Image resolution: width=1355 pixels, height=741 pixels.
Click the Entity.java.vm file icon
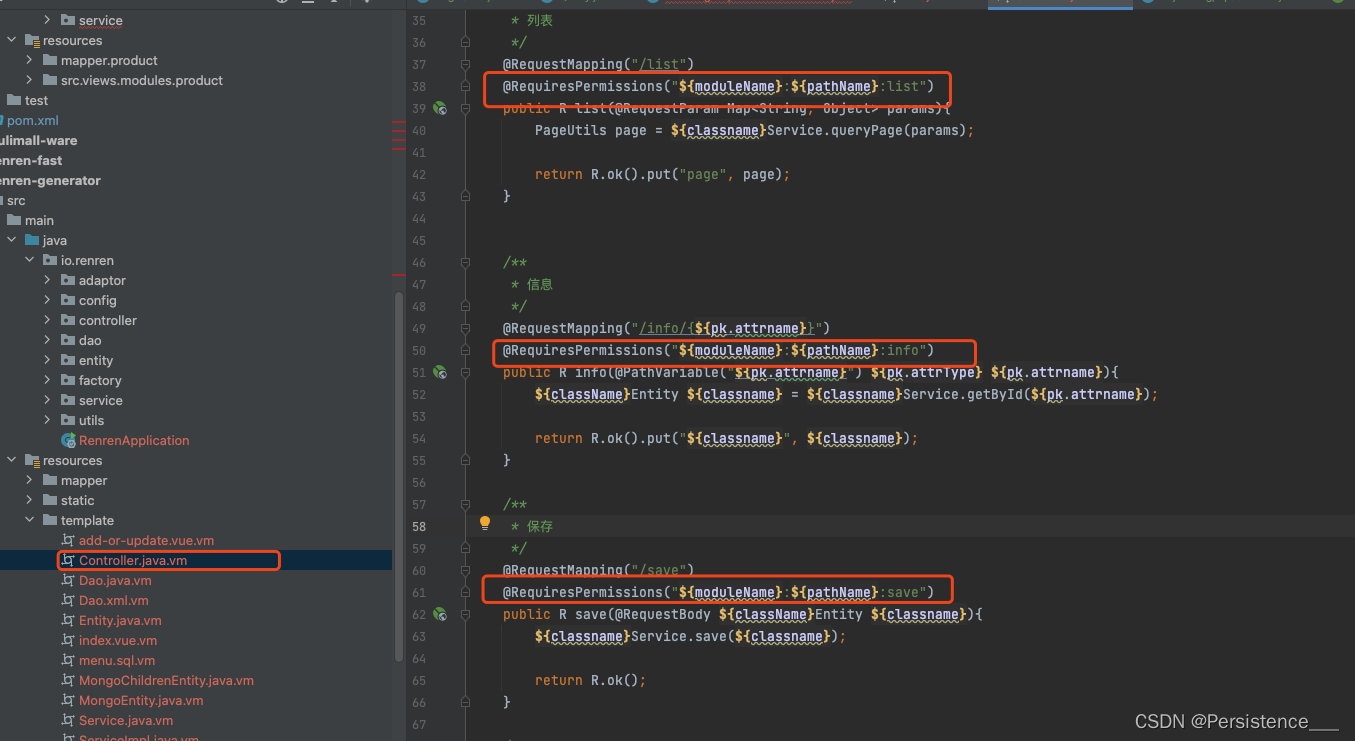68,620
